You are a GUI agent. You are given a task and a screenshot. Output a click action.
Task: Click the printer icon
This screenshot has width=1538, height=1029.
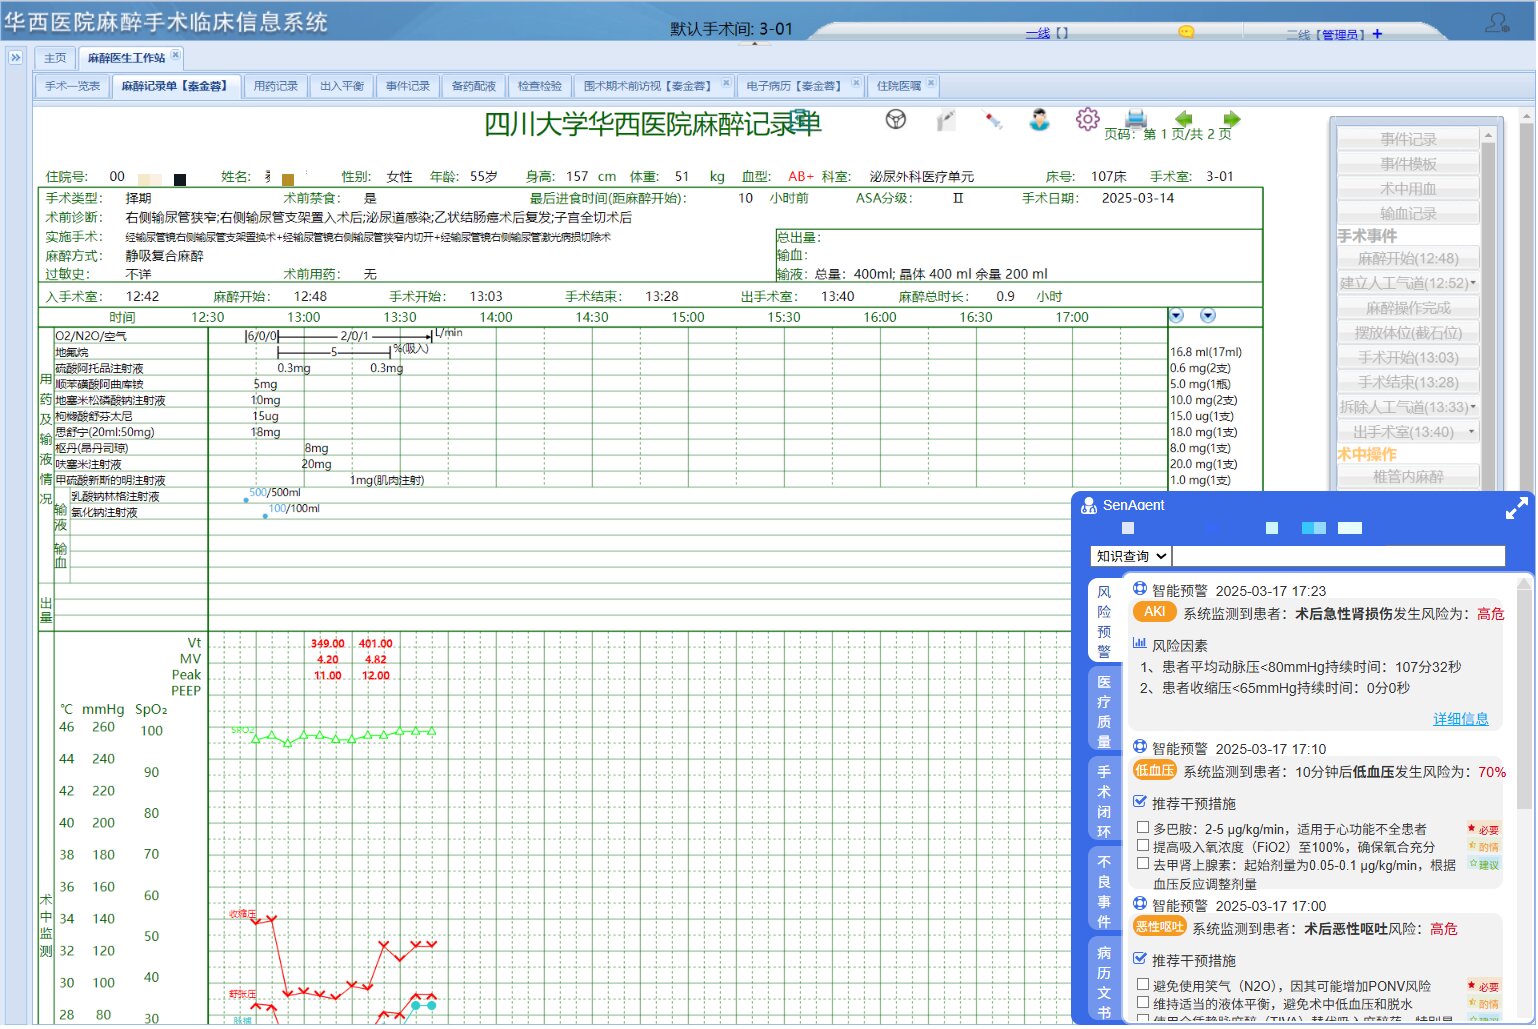pos(1136,119)
